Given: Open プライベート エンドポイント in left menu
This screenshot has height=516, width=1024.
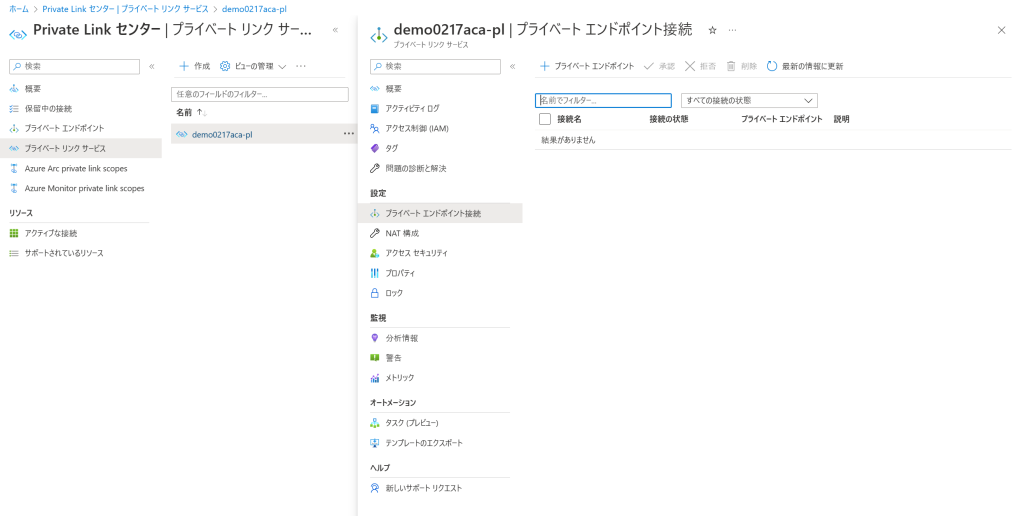Looking at the screenshot, I should coord(64,129).
